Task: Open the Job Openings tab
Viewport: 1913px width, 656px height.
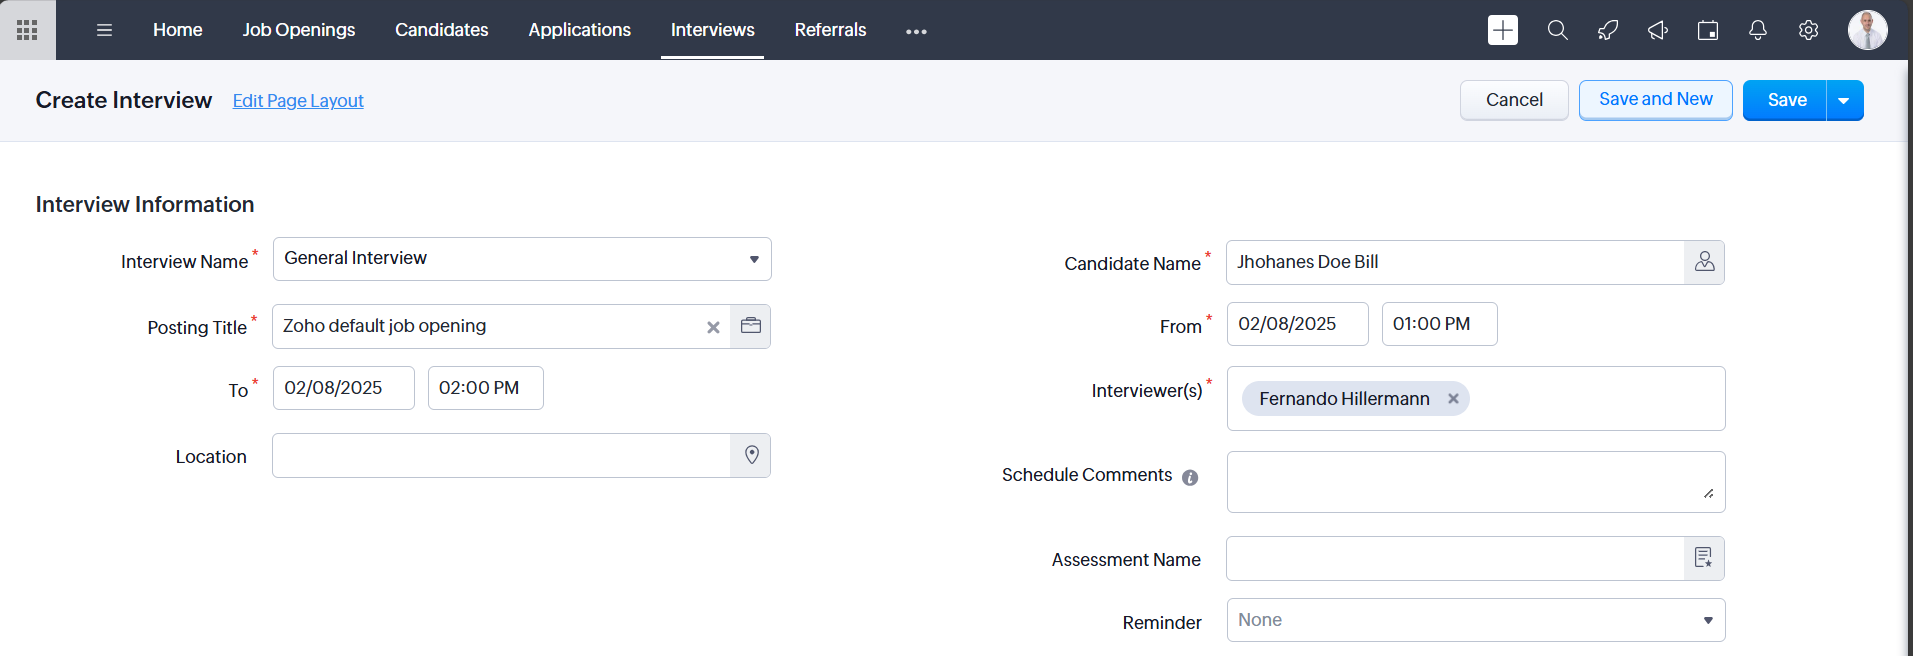Action: click(298, 30)
